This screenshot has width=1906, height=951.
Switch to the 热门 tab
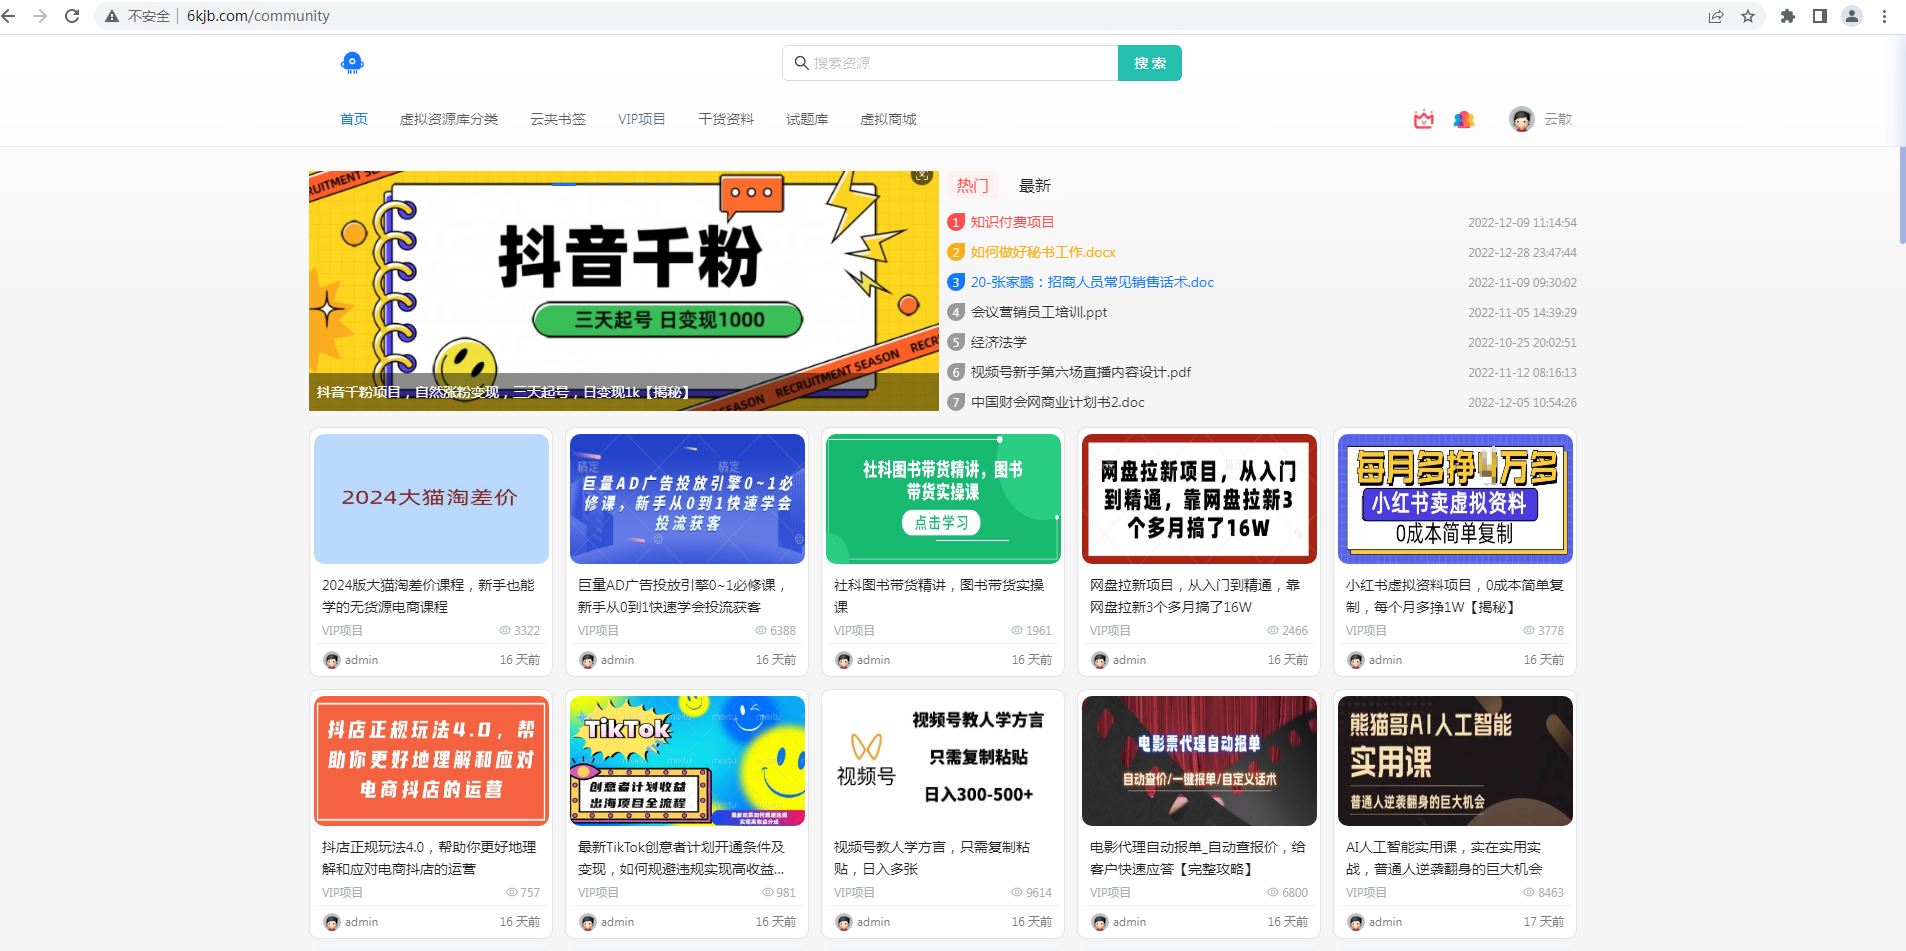[972, 186]
